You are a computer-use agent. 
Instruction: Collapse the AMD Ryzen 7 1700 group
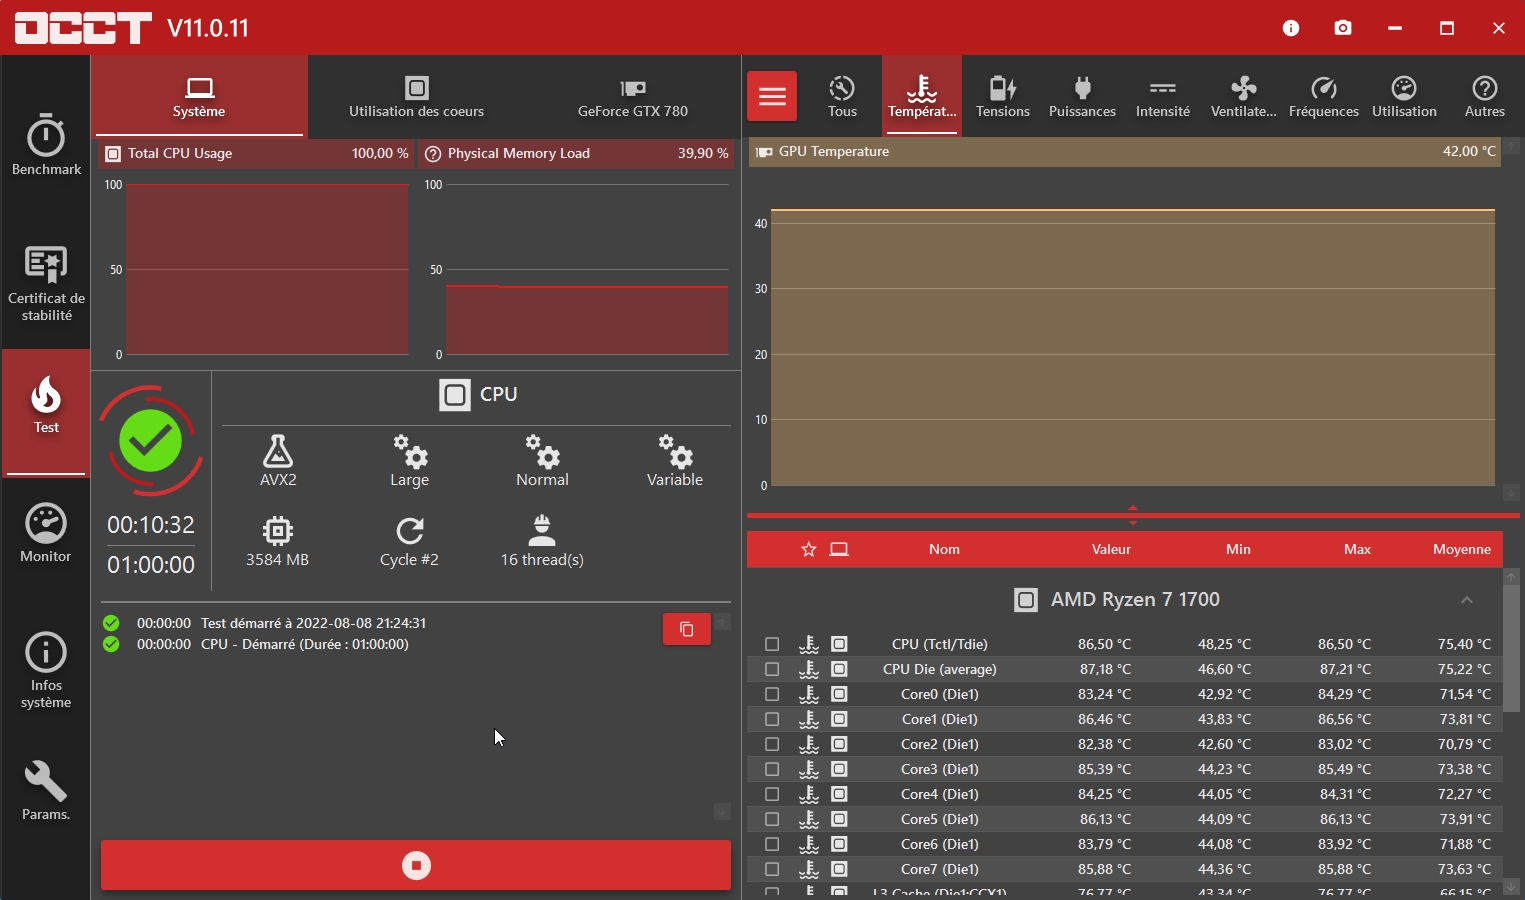coord(1467,600)
